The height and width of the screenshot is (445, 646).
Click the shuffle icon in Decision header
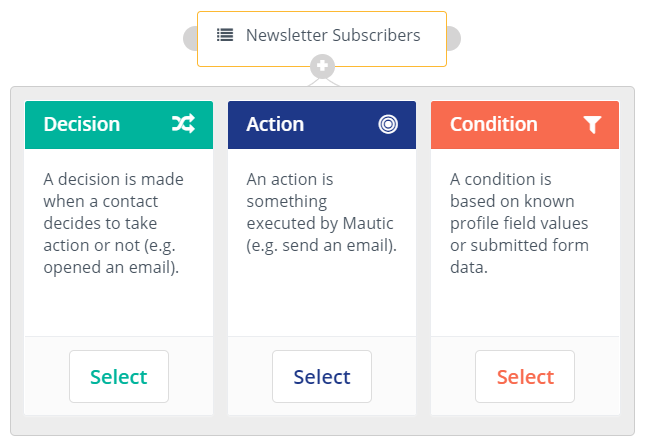click(183, 124)
